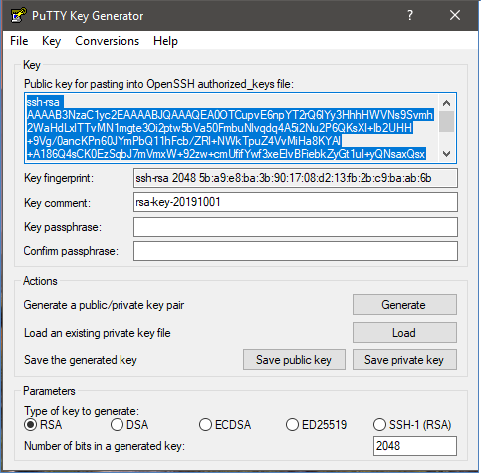This screenshot has height=474, width=481.
Task: Click the 'Confirm passphrase:' label
Action: click(71, 251)
